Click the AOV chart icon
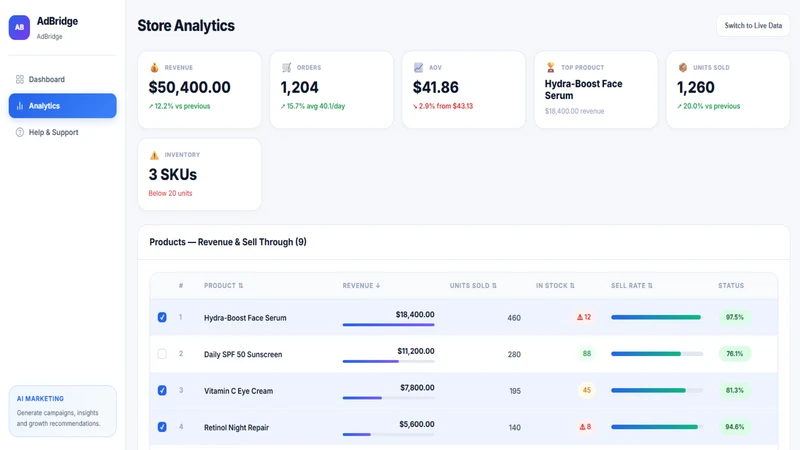The width and height of the screenshot is (800, 450). 418,67
